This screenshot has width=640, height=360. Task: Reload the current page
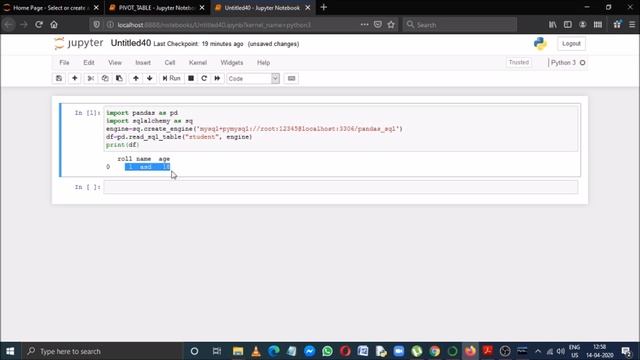point(39,24)
